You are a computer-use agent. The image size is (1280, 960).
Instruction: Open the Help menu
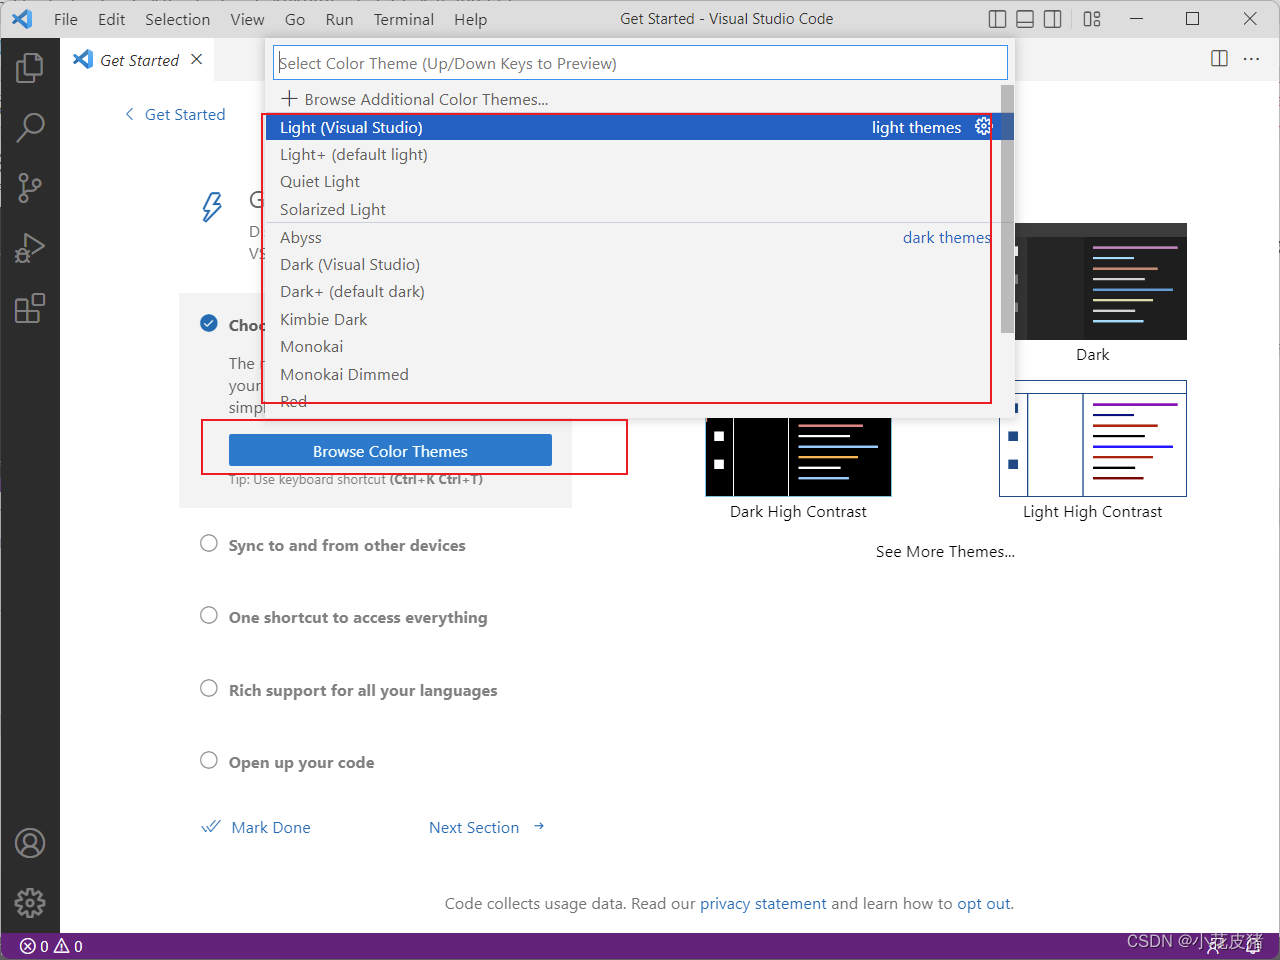pyautogui.click(x=470, y=19)
